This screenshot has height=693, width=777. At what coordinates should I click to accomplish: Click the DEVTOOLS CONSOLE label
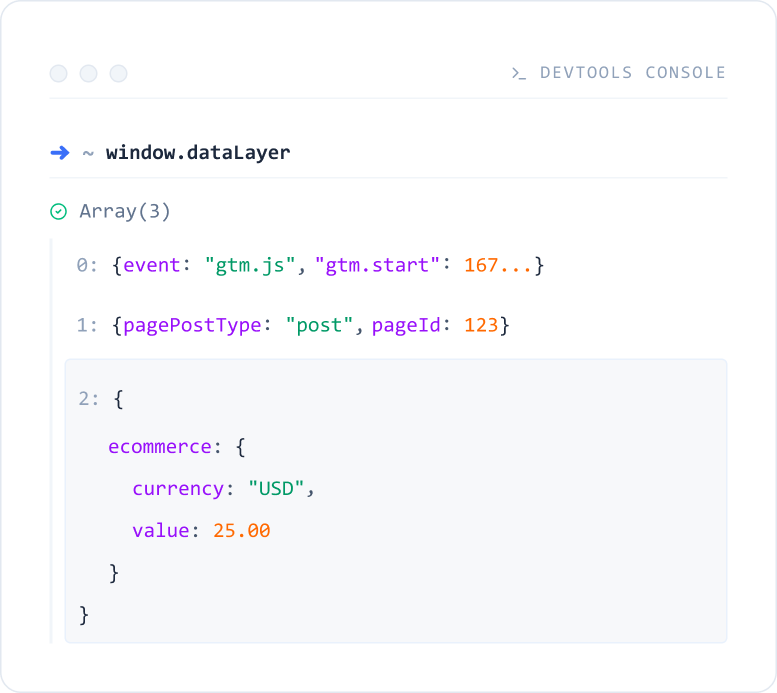click(632, 73)
